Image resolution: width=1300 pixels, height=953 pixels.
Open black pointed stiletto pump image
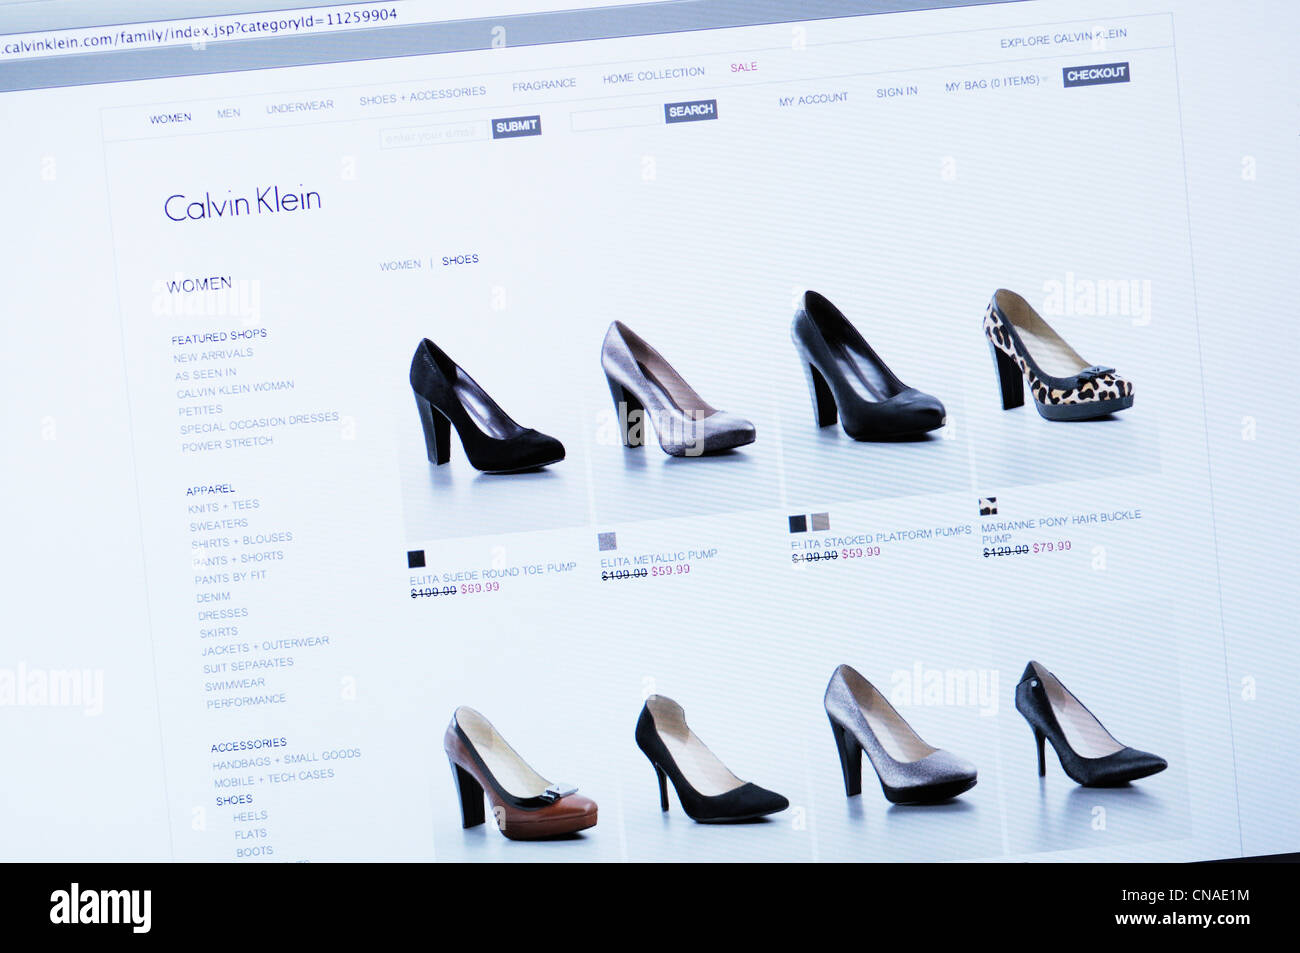1090,724
